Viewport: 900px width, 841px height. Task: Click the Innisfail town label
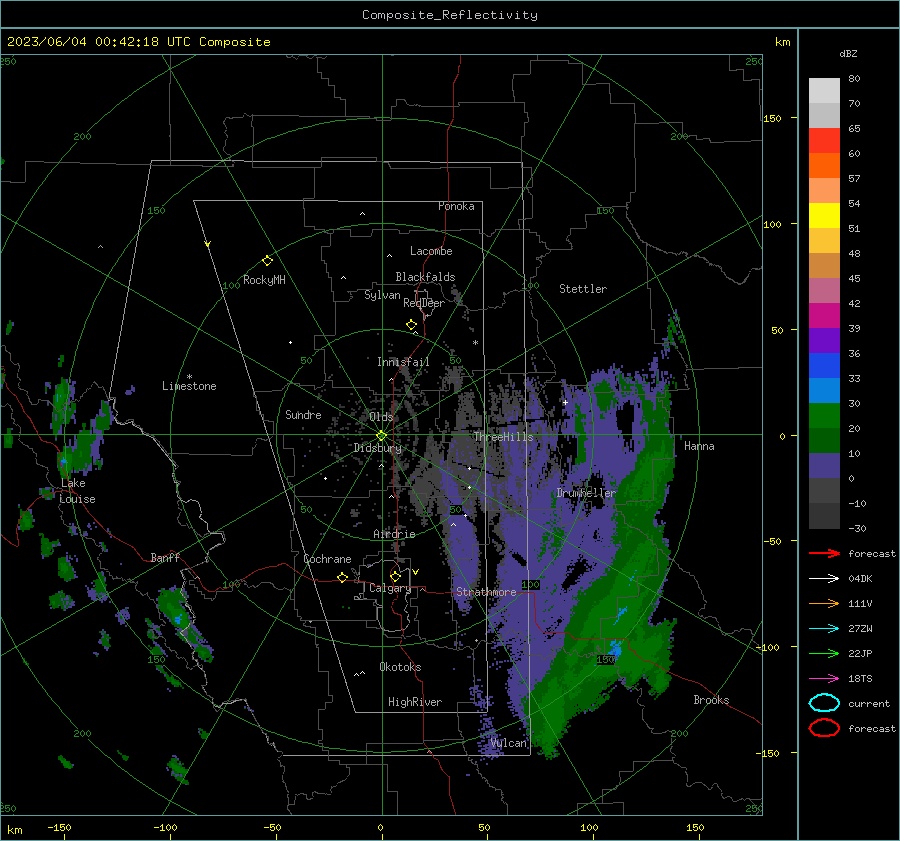click(403, 362)
